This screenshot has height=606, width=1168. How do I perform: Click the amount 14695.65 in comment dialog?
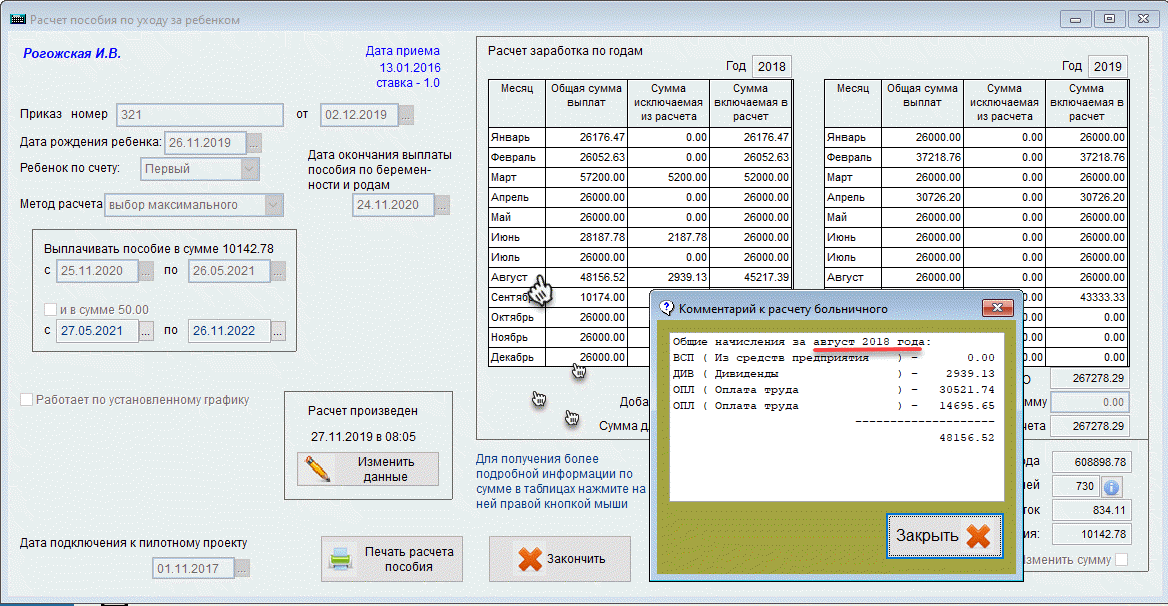(x=967, y=406)
